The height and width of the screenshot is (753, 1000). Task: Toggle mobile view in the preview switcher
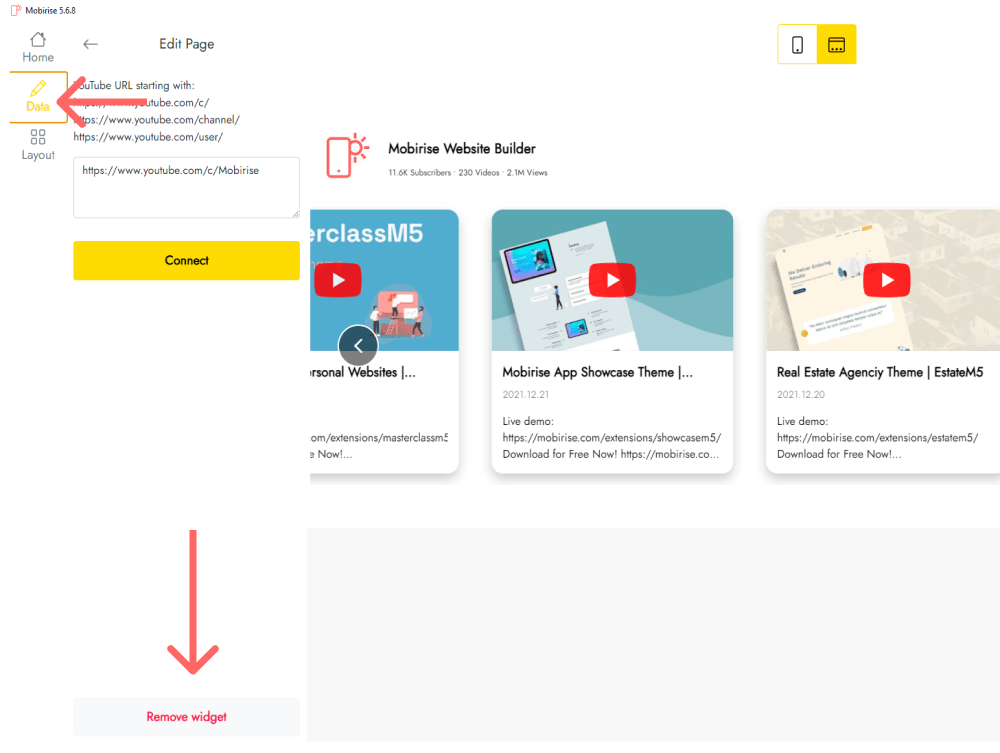(x=797, y=44)
